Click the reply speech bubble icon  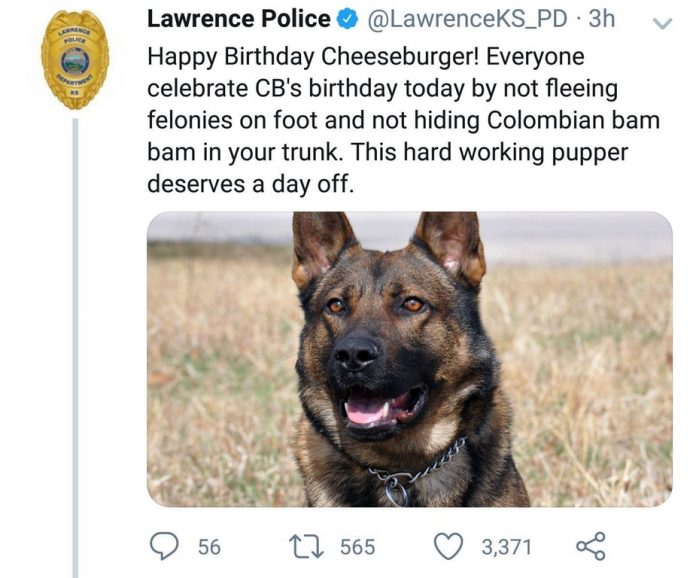pyautogui.click(x=162, y=545)
